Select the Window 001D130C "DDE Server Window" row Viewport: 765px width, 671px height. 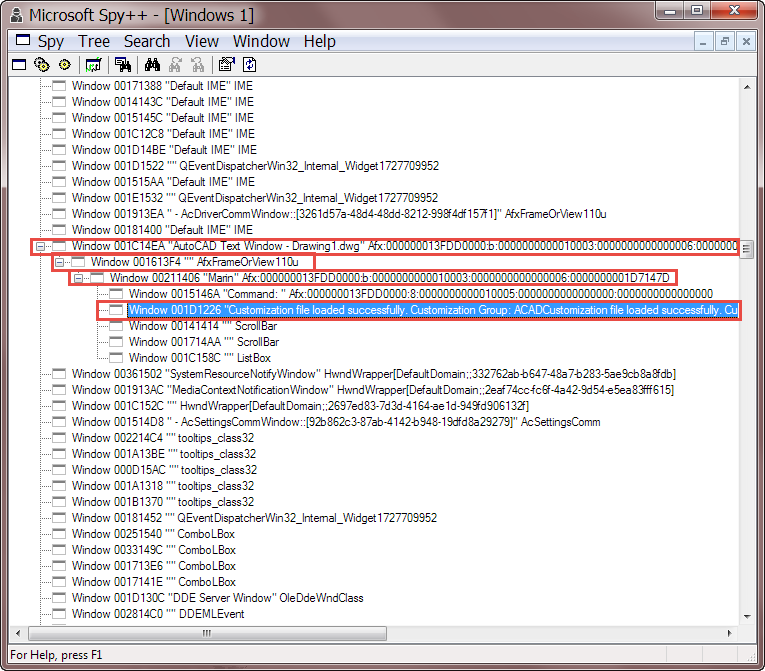click(218, 598)
